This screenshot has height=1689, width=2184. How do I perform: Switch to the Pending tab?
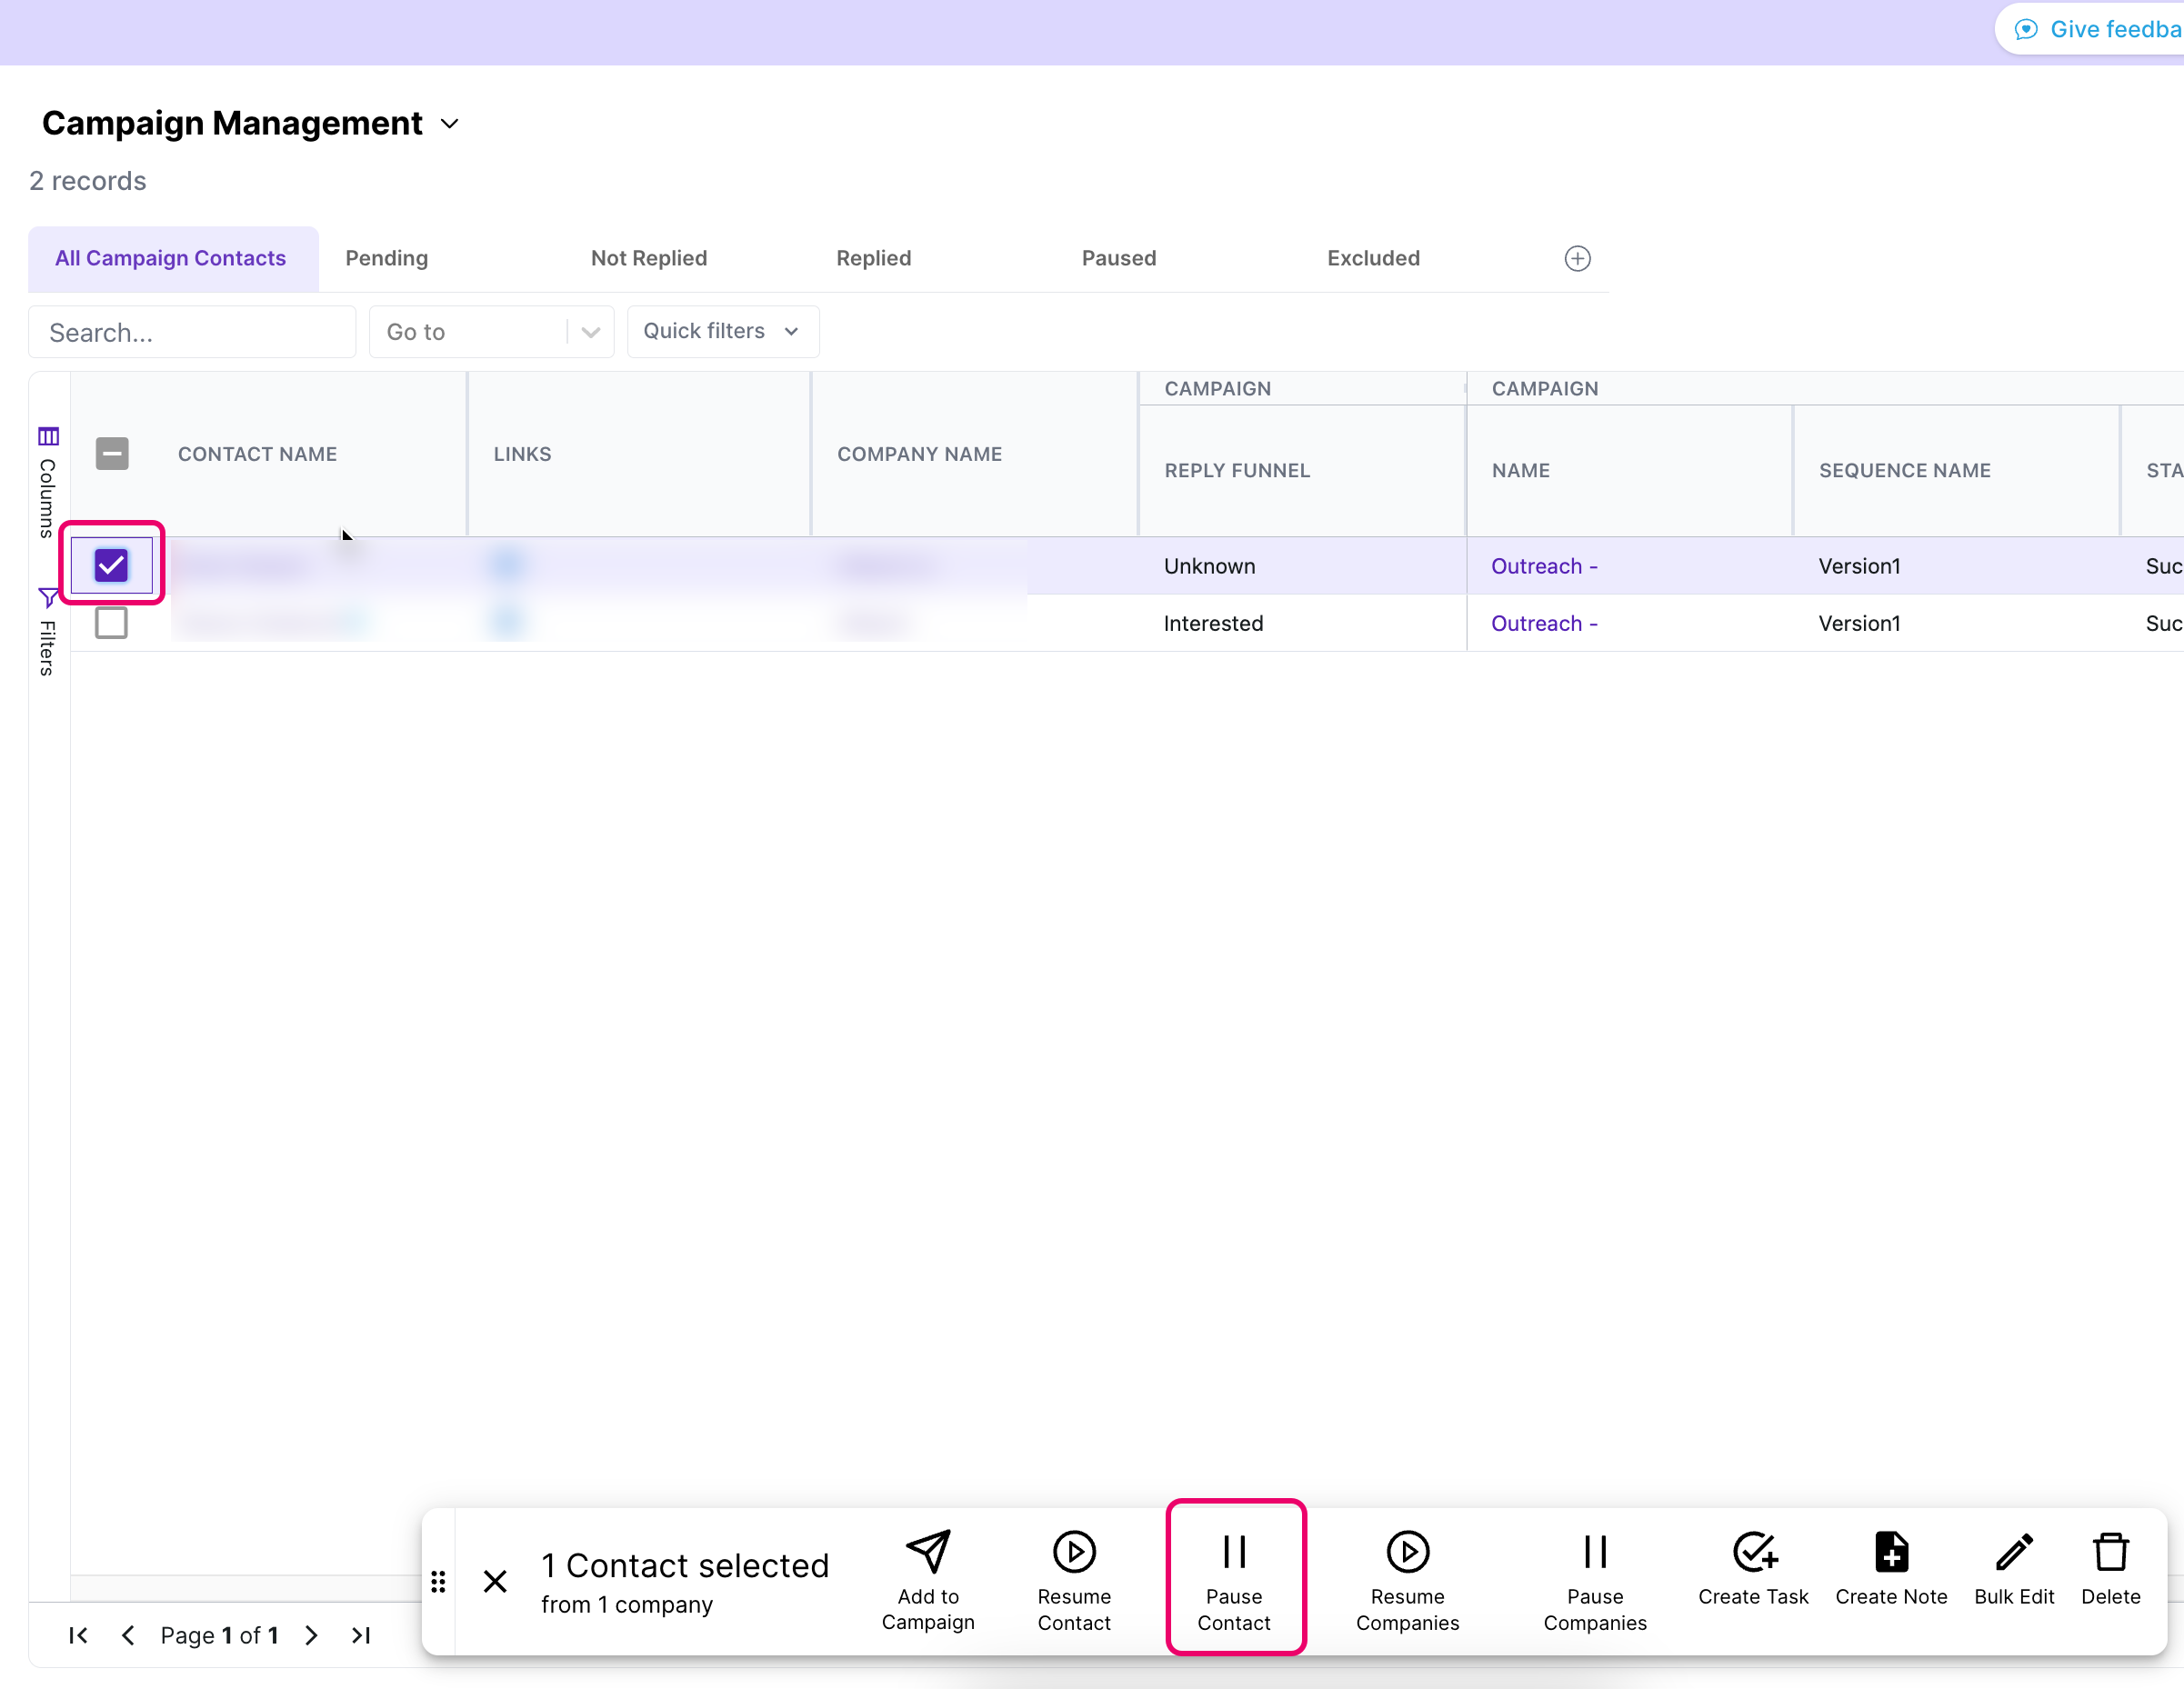(x=386, y=258)
